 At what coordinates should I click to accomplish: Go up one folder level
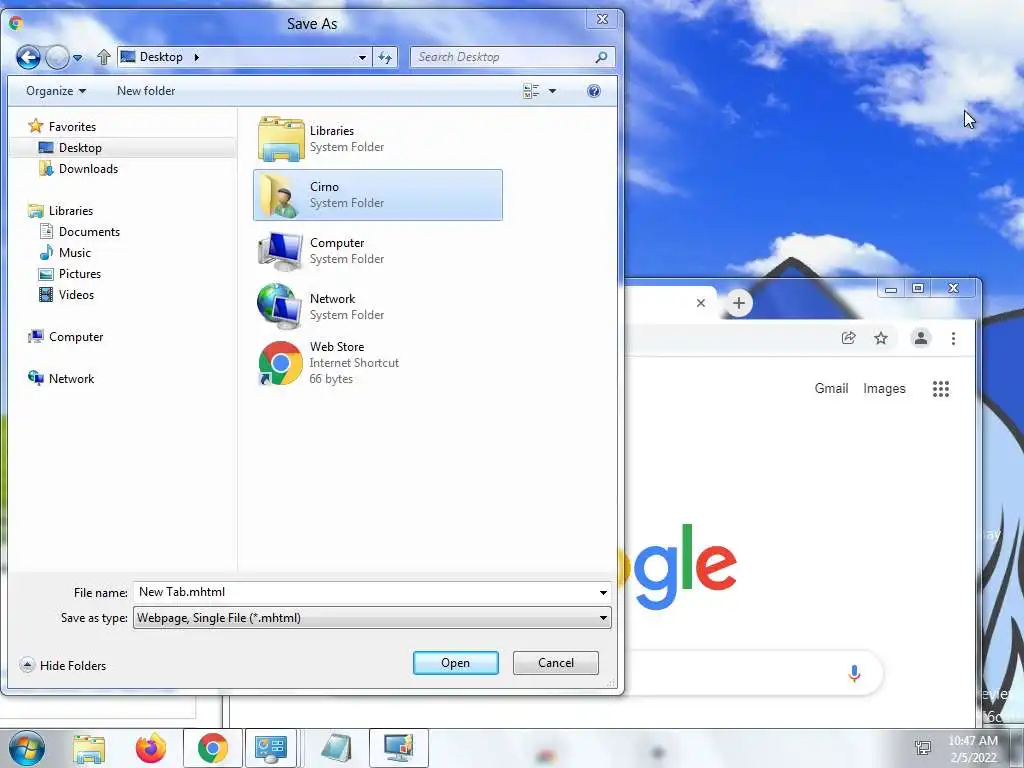[x=103, y=57]
